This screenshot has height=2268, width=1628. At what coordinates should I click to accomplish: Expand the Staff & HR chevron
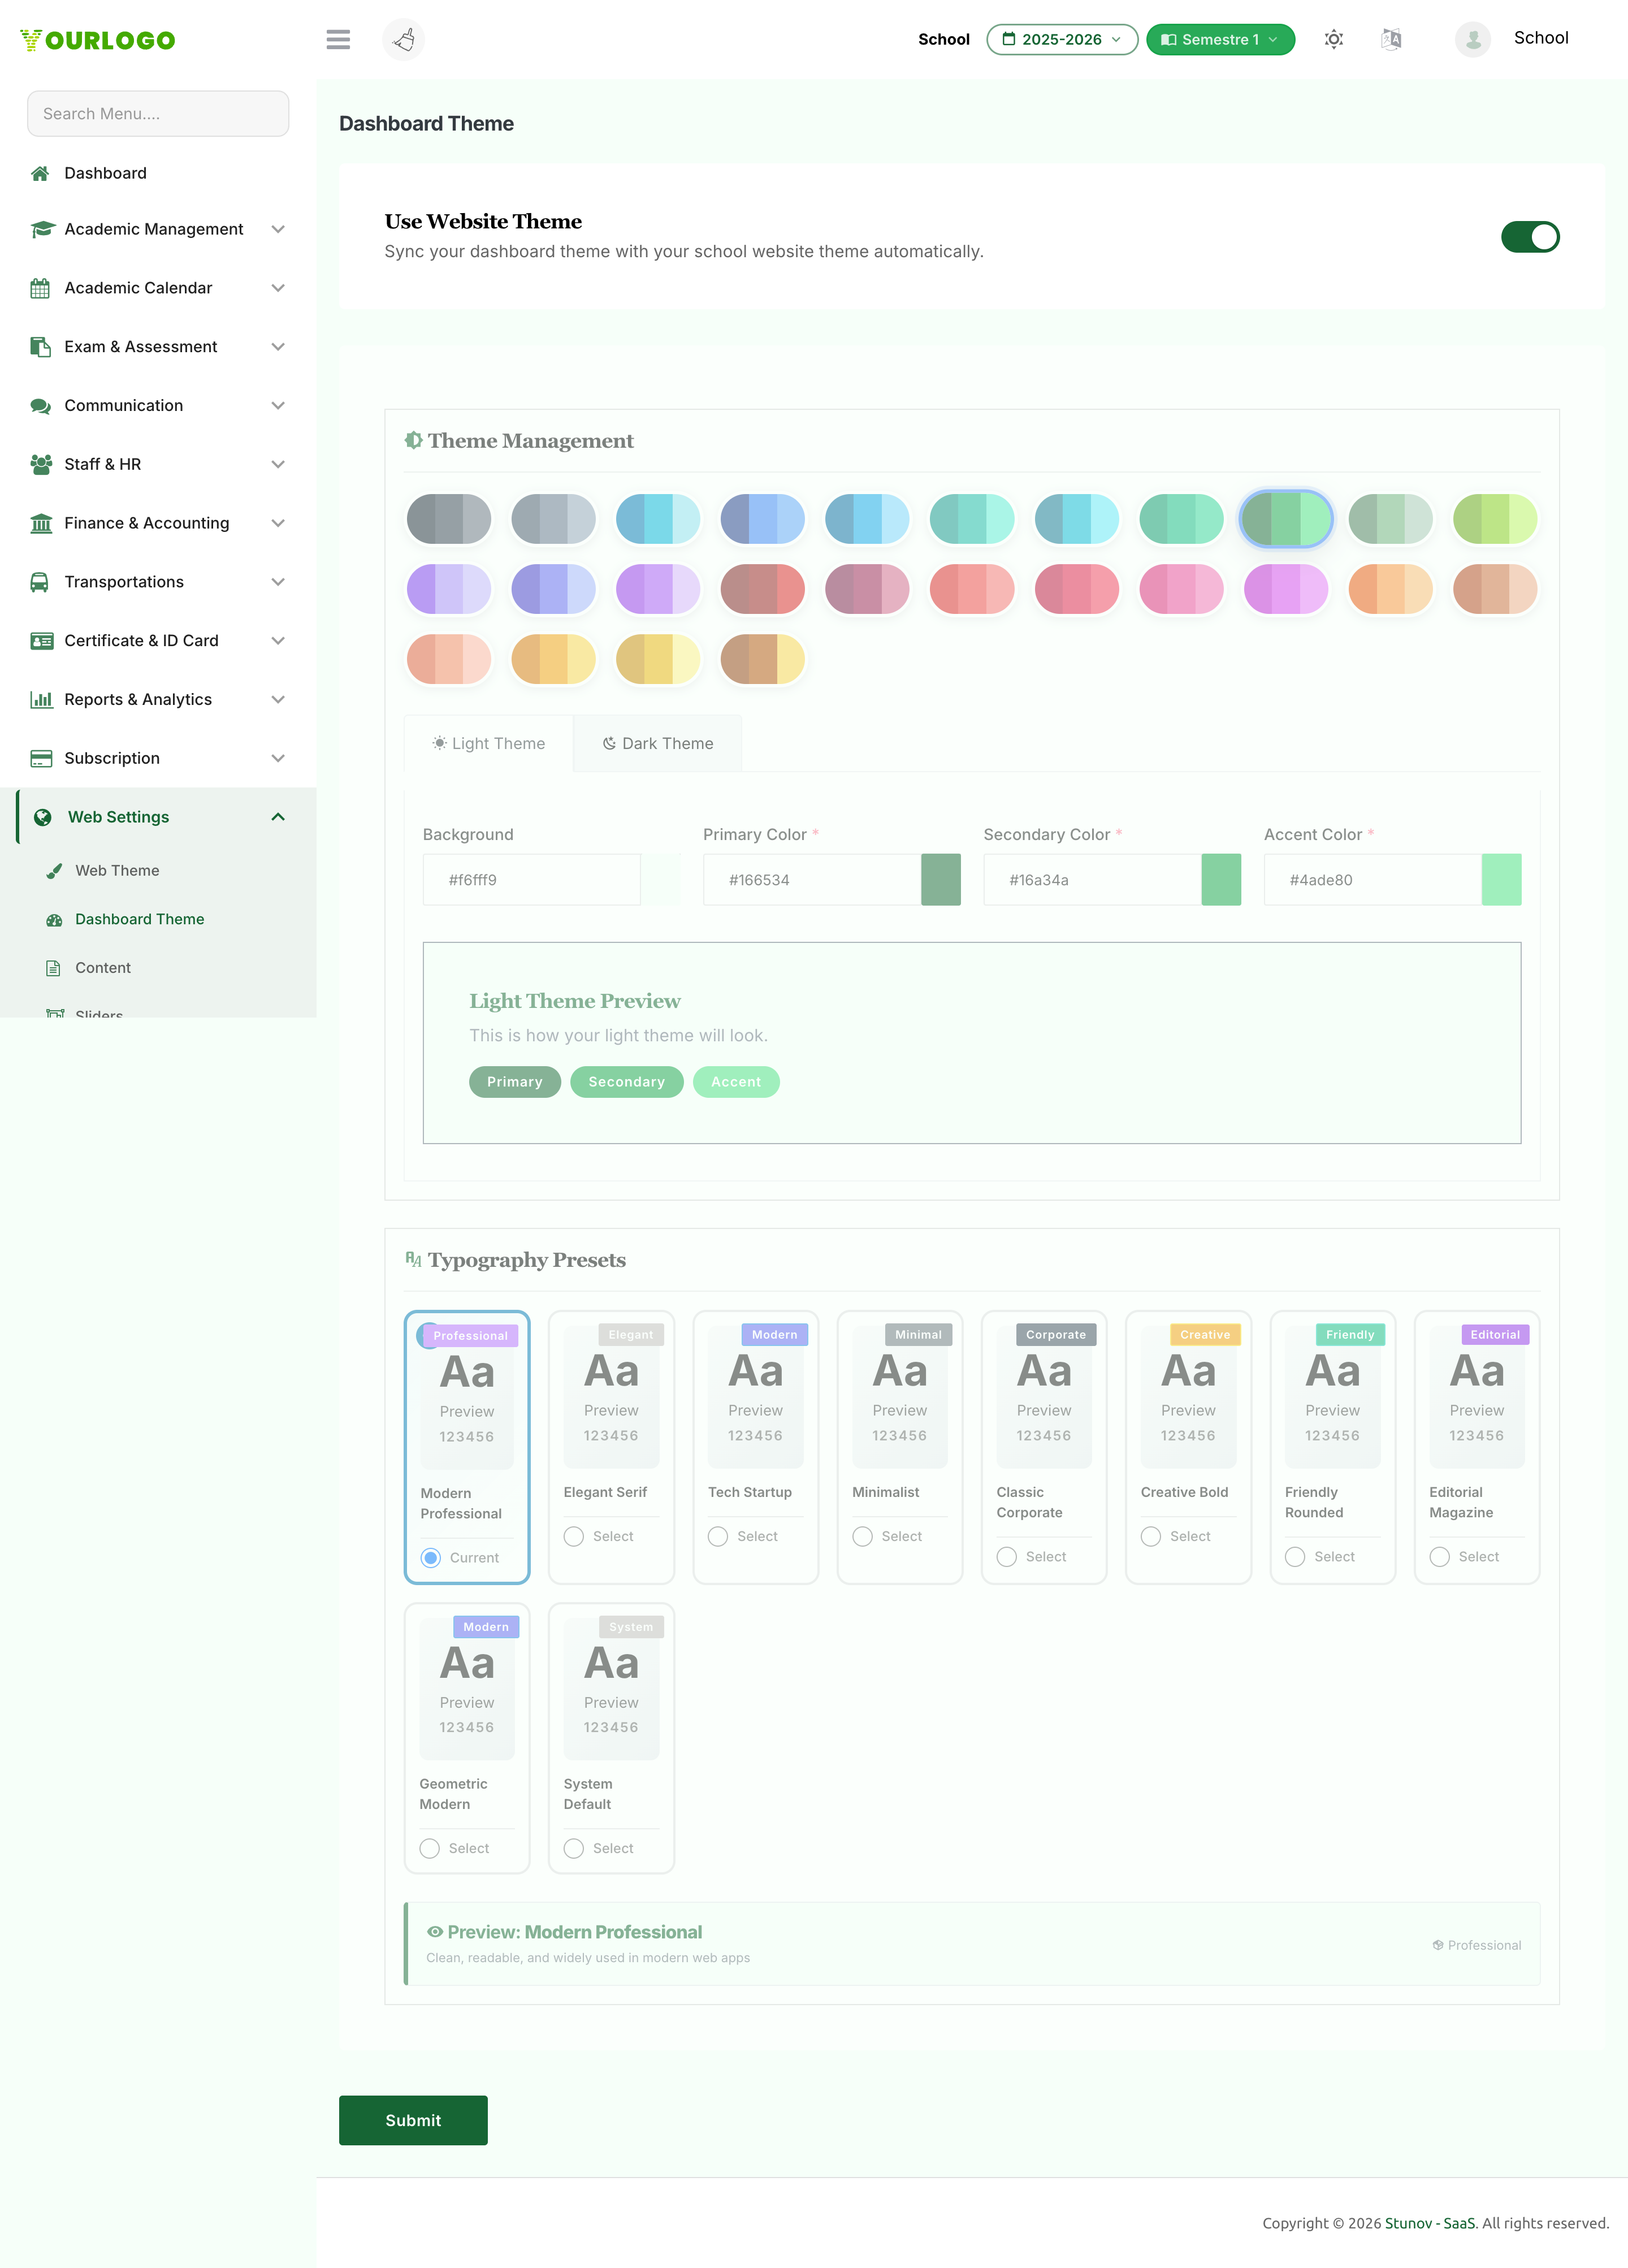pos(278,464)
